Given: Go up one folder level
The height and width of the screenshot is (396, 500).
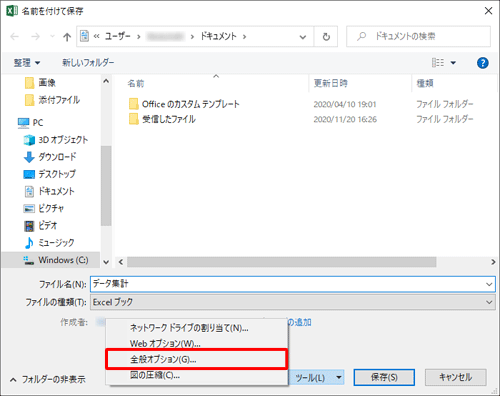Looking at the screenshot, I should (67, 36).
